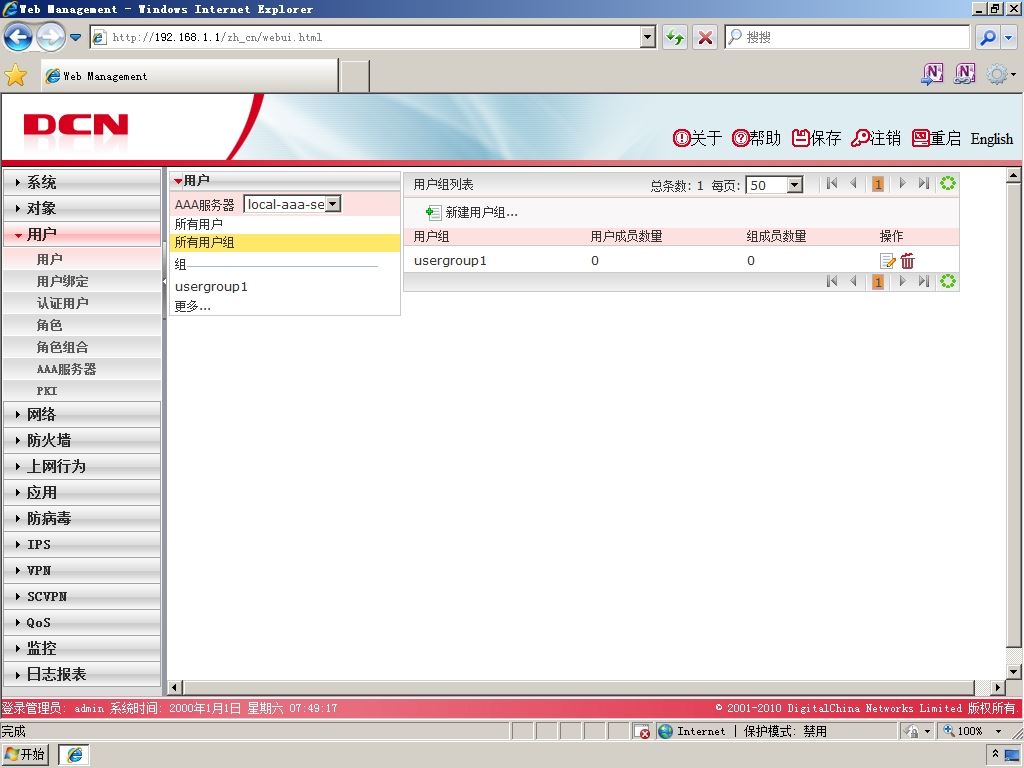The image size is (1024, 768).
Task: Open the 用户 submenu item
Action: pos(82,259)
